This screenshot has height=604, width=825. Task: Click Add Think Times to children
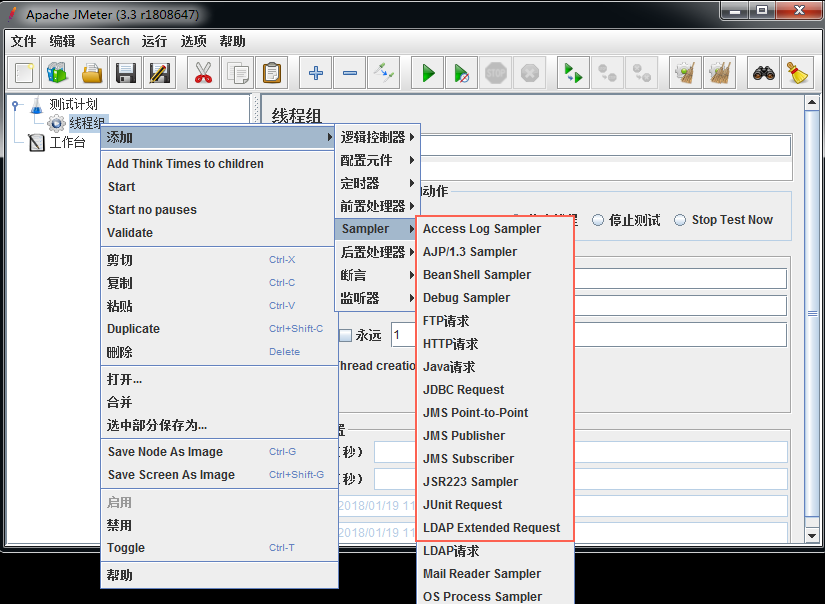click(185, 164)
